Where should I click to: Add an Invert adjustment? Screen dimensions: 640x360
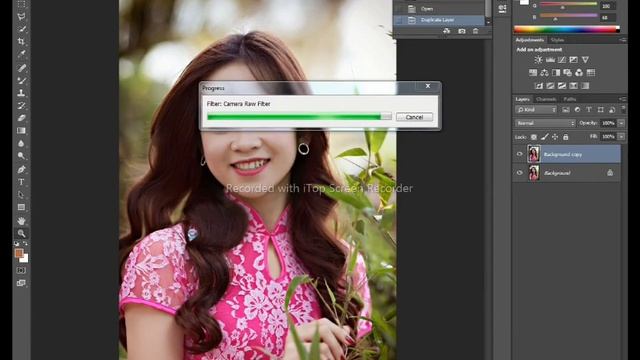click(x=539, y=86)
